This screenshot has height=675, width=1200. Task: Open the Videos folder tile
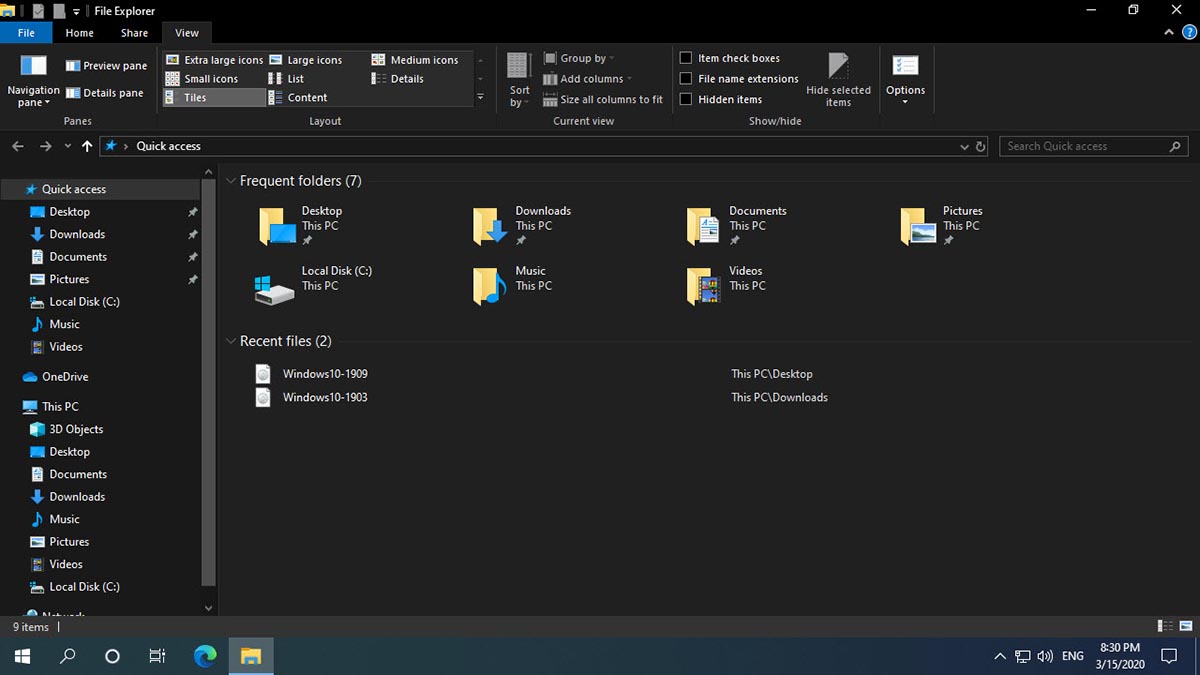click(726, 286)
